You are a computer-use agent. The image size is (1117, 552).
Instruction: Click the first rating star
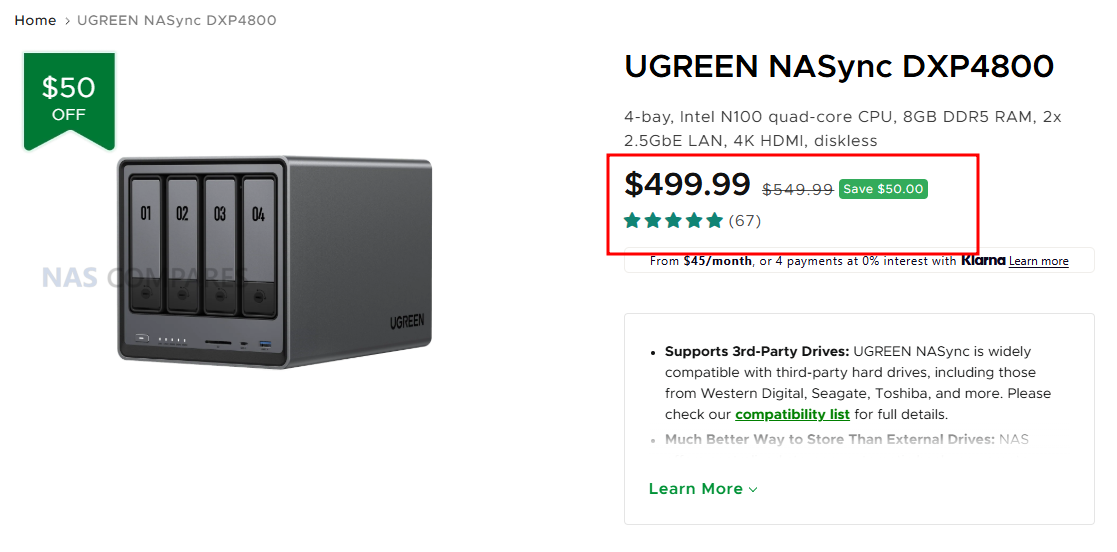pyautogui.click(x=633, y=220)
